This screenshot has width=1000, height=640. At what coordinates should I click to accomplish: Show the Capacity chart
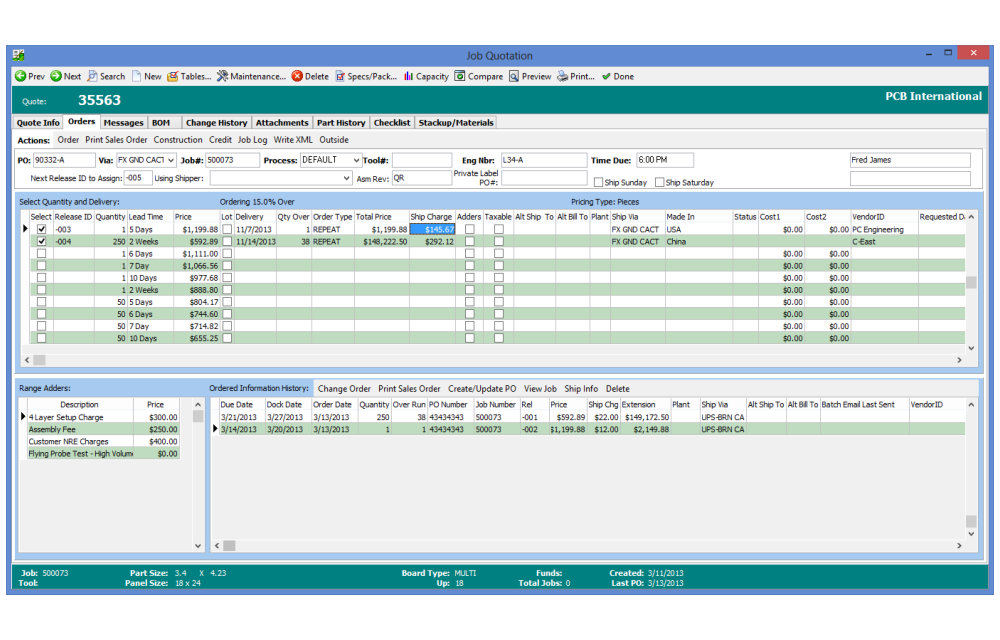click(x=426, y=76)
